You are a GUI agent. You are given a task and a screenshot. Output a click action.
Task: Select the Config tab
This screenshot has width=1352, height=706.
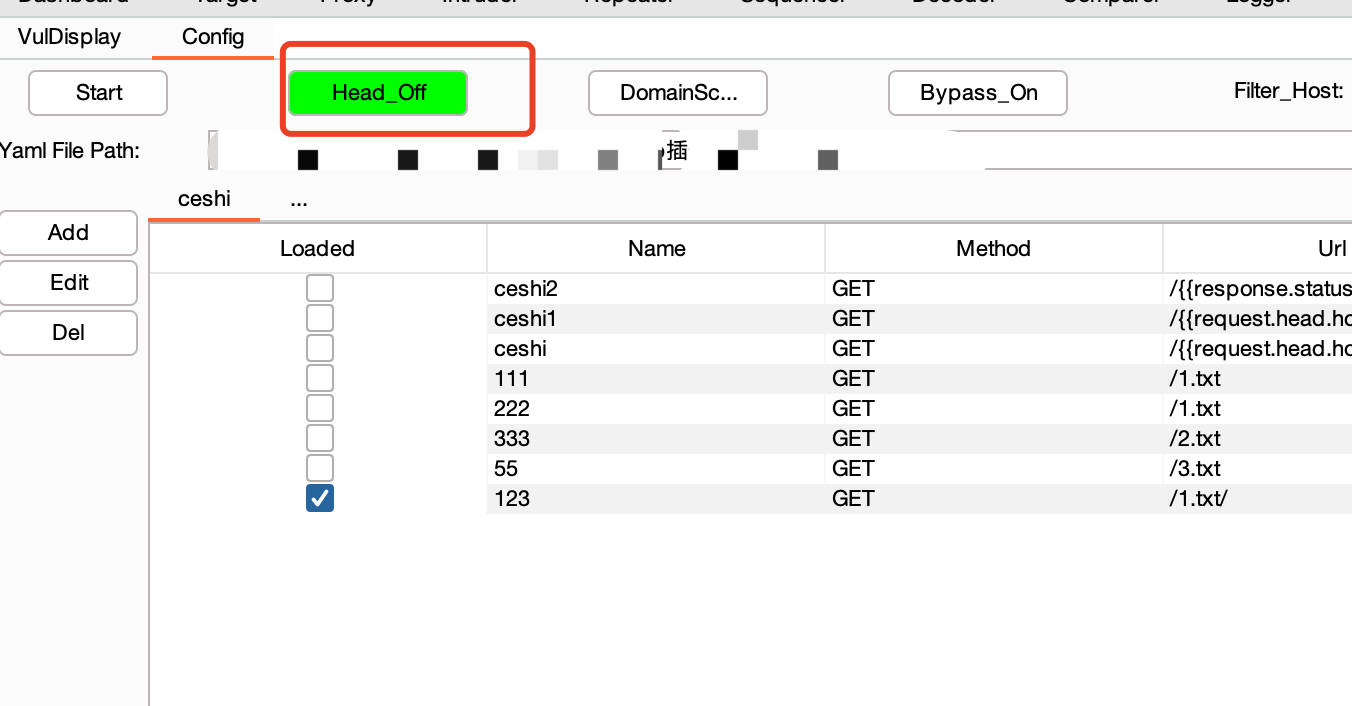click(212, 37)
